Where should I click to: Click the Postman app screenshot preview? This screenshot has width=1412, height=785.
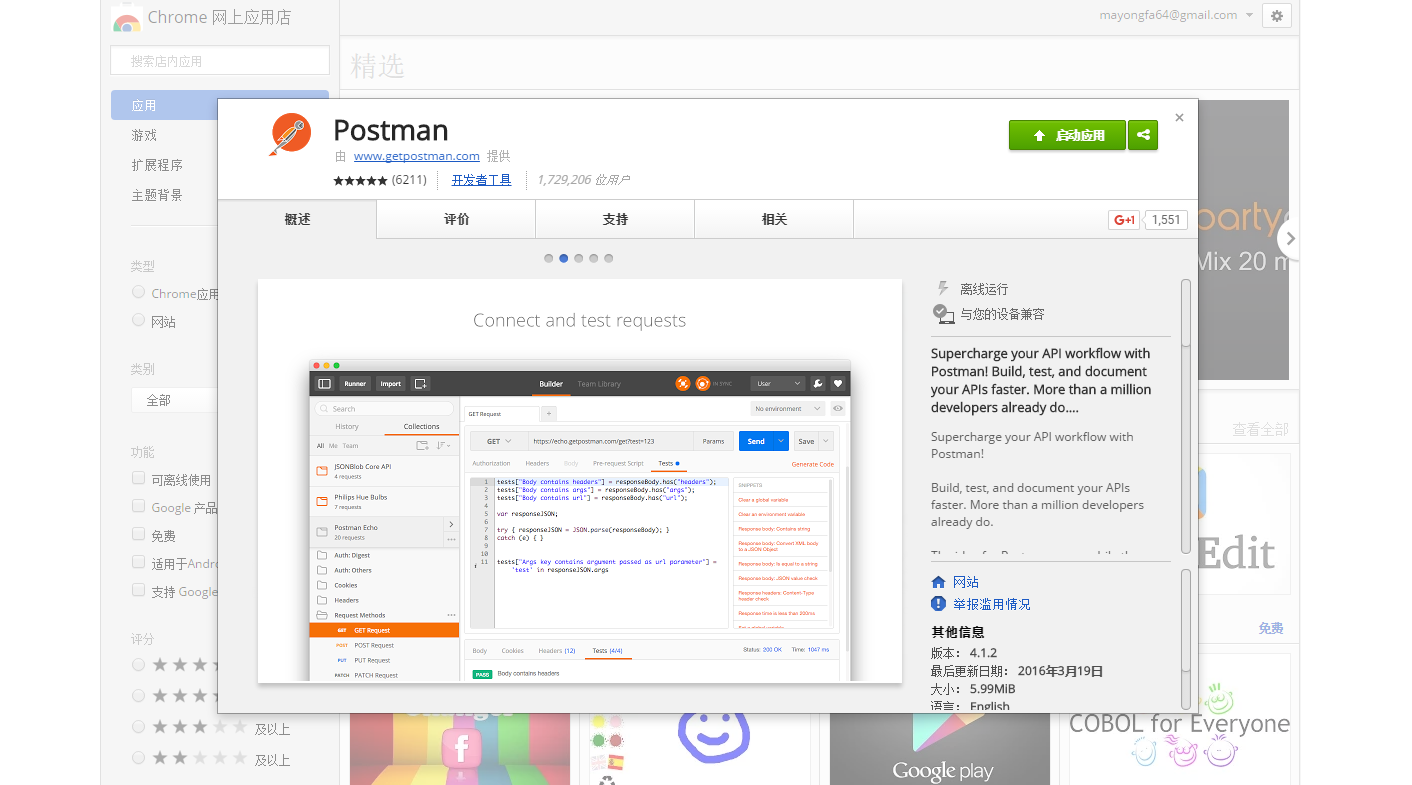580,481
